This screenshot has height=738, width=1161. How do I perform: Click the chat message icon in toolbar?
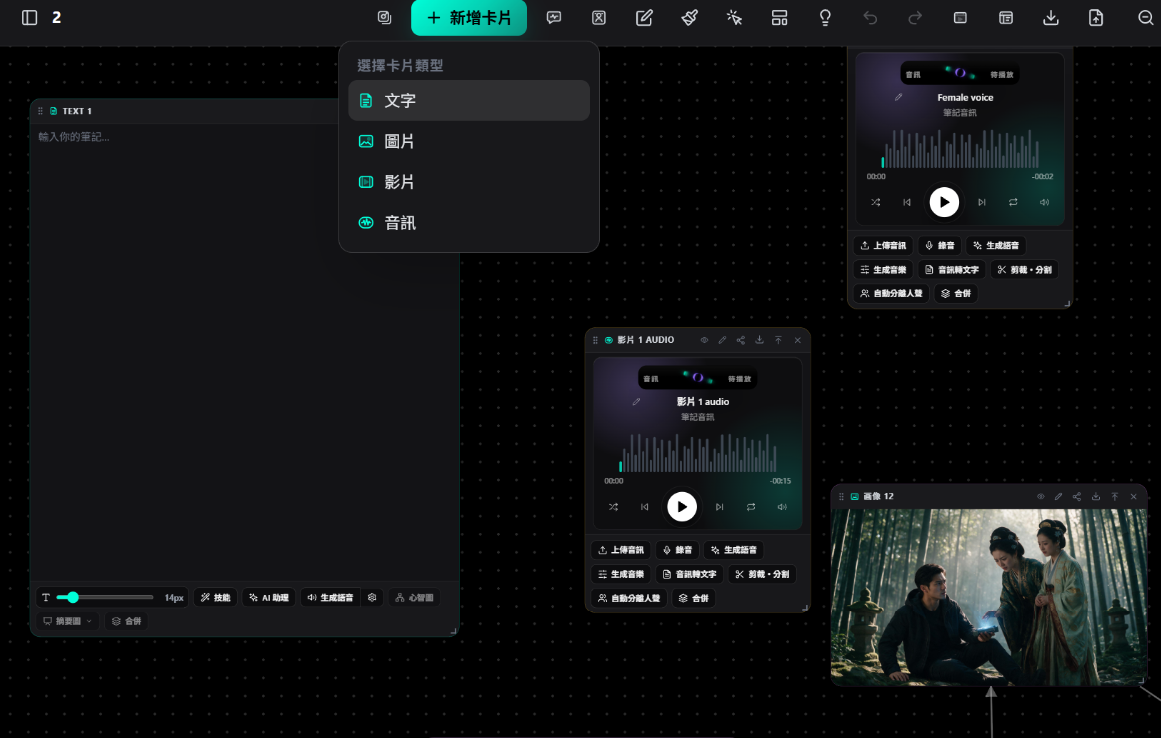pos(554,18)
